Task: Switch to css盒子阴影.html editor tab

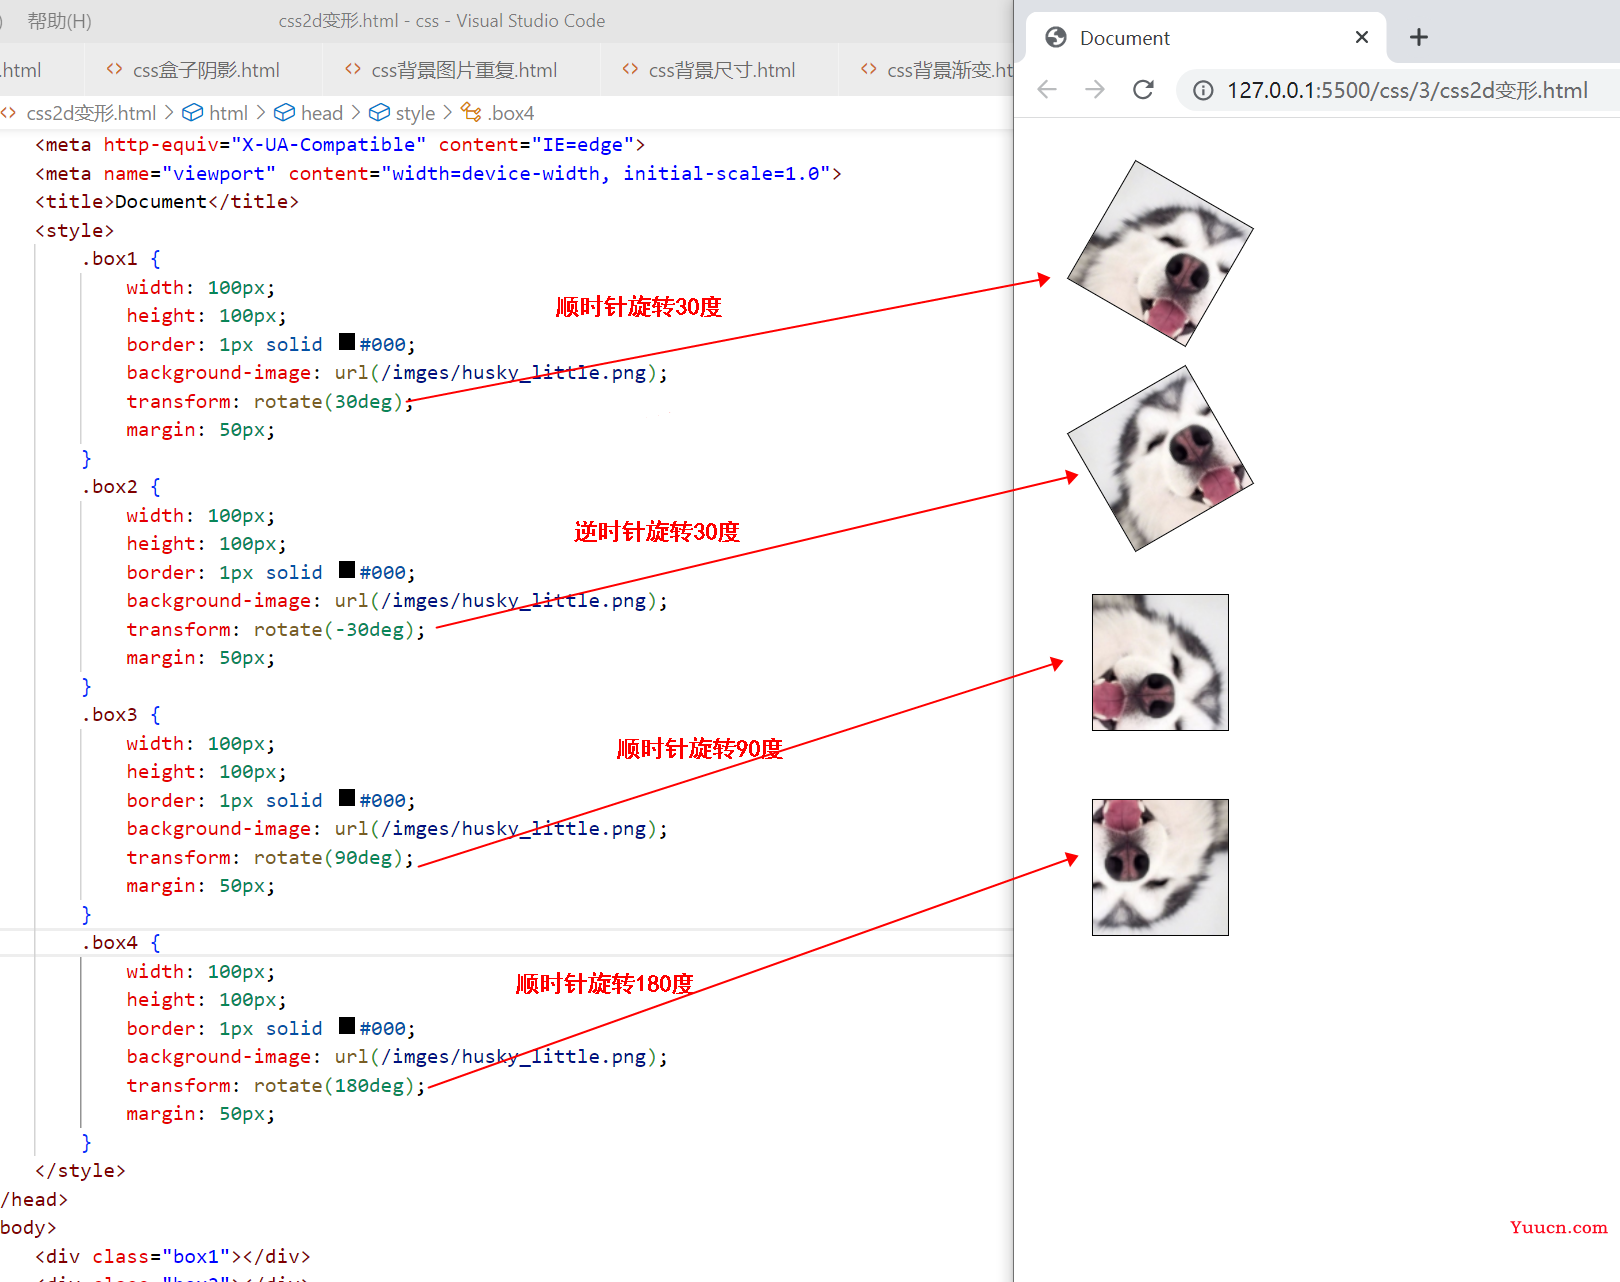Action: [x=204, y=70]
